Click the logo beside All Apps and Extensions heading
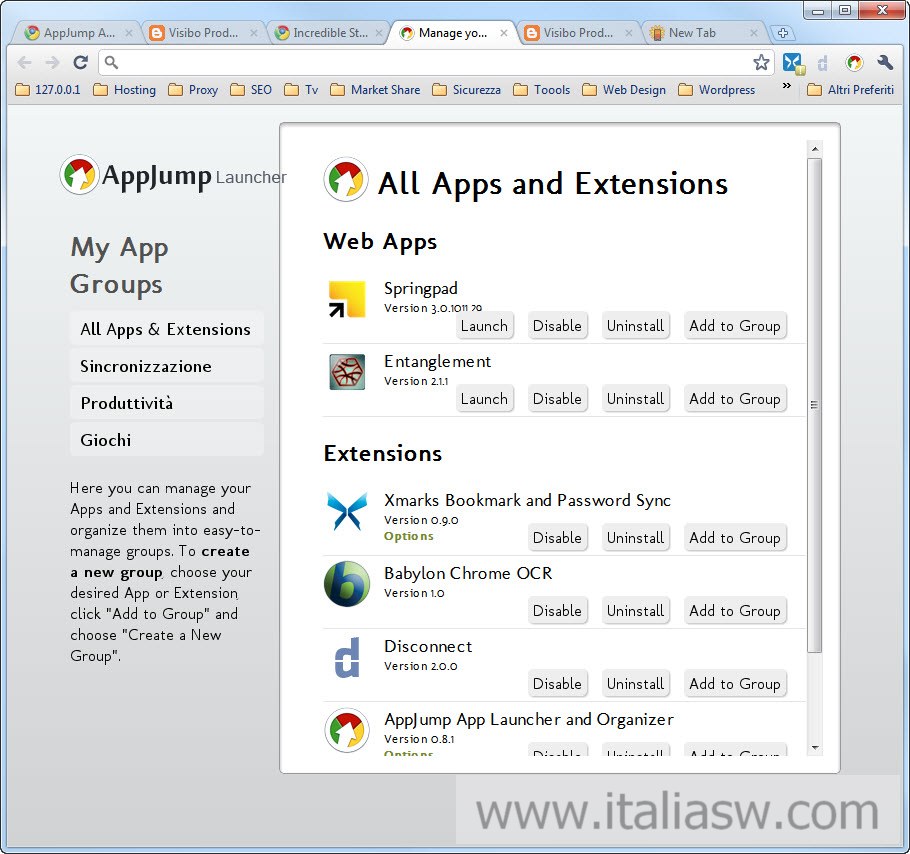910x854 pixels. [346, 179]
